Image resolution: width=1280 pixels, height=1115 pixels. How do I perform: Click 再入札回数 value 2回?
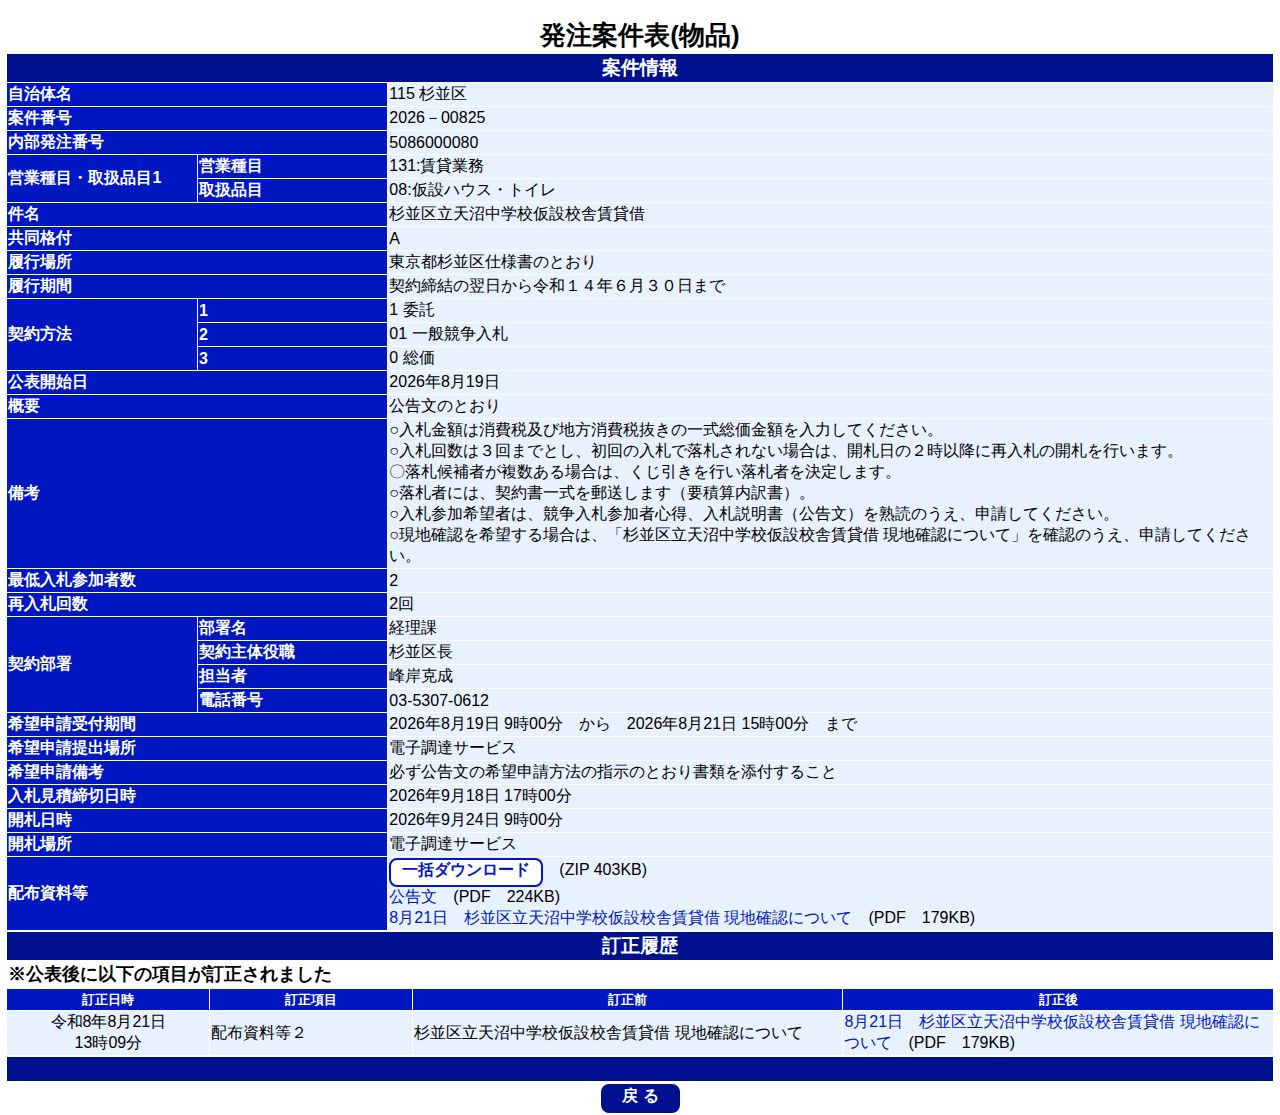(401, 604)
